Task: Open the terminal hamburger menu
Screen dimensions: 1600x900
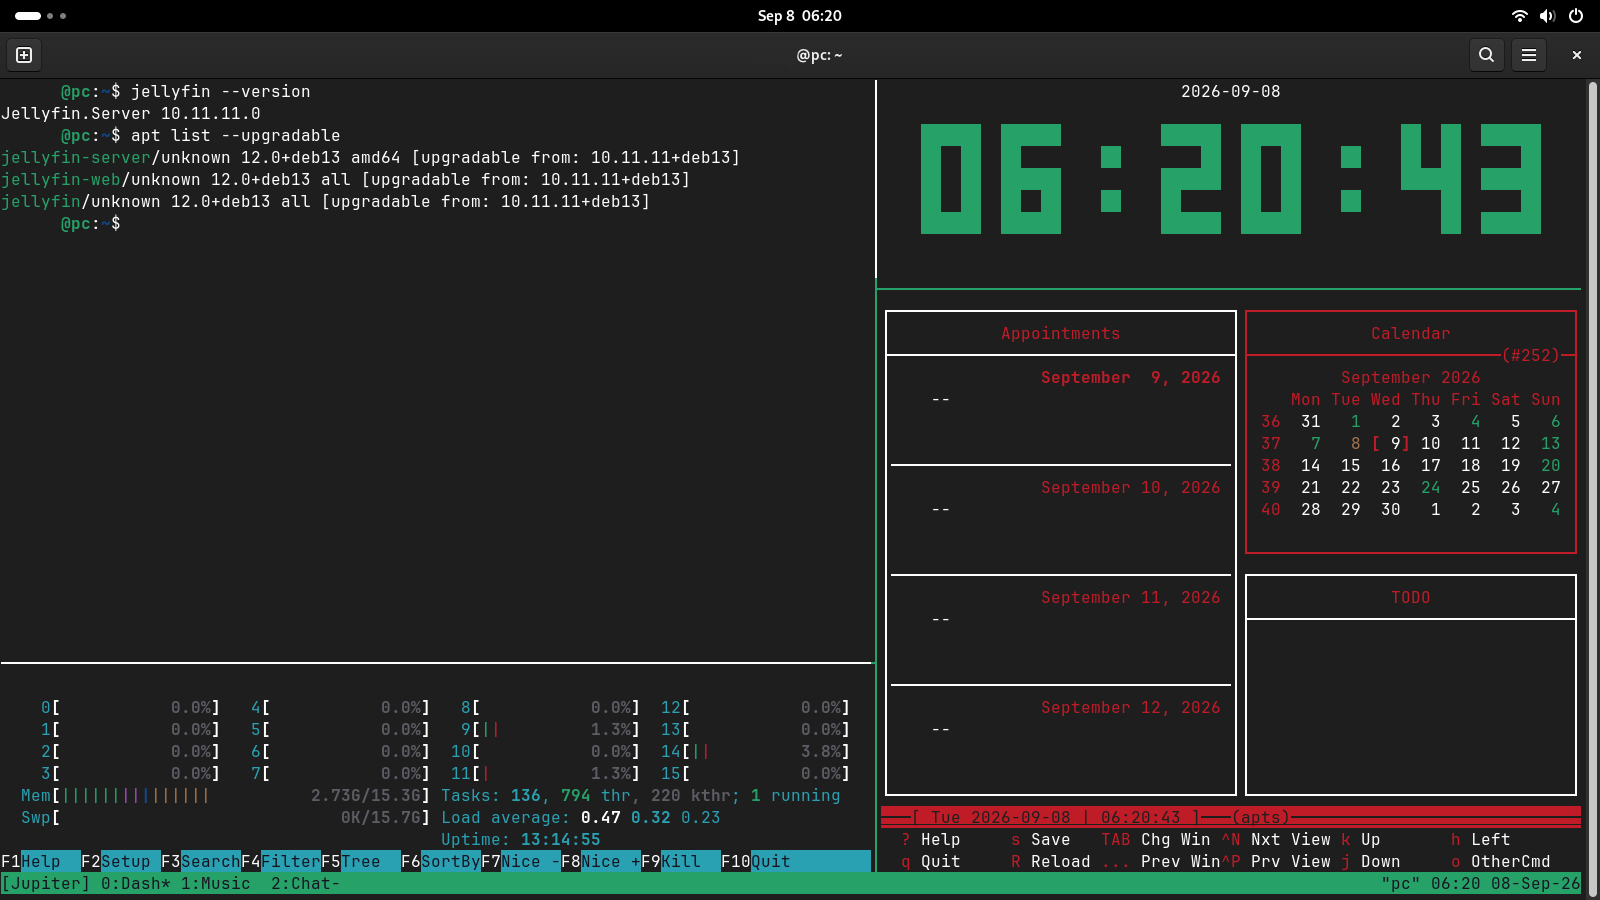Action: tap(1529, 55)
